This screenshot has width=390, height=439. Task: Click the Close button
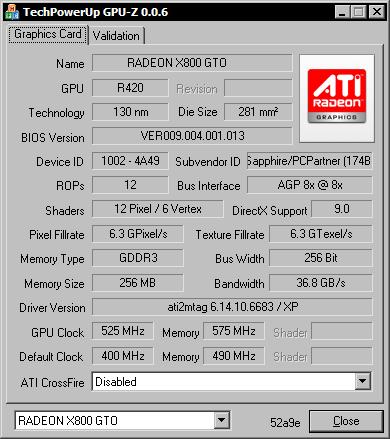[x=346, y=421]
